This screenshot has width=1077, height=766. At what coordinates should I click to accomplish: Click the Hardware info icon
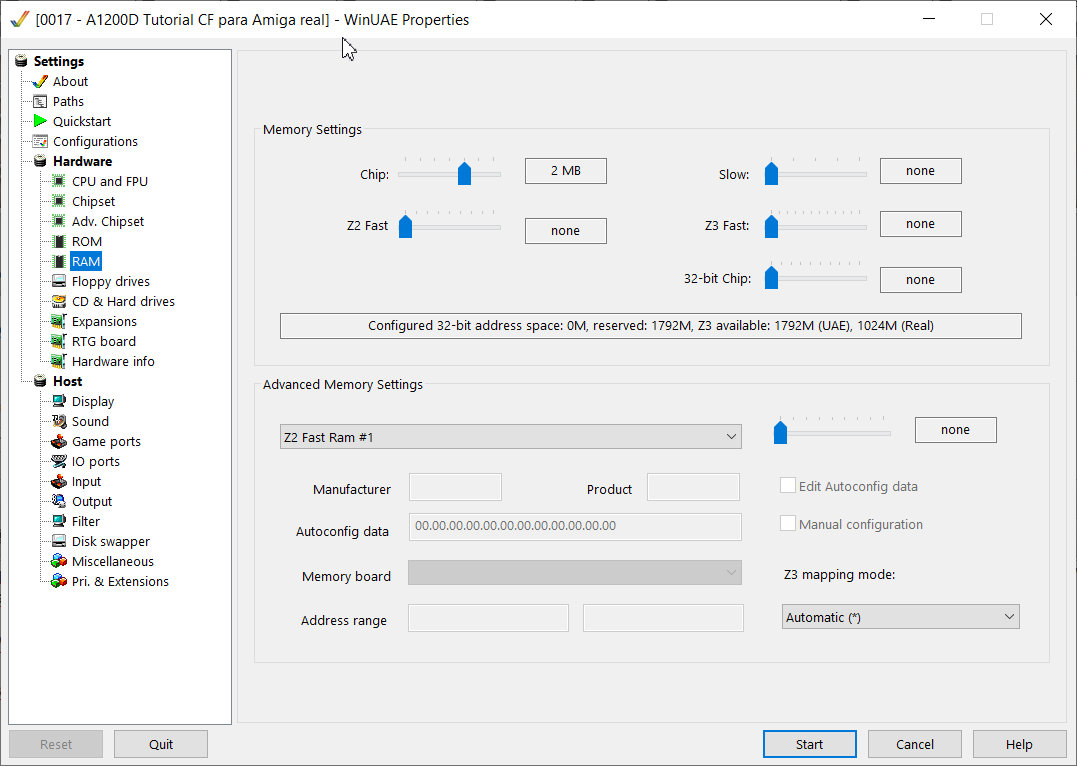pyautogui.click(x=59, y=361)
